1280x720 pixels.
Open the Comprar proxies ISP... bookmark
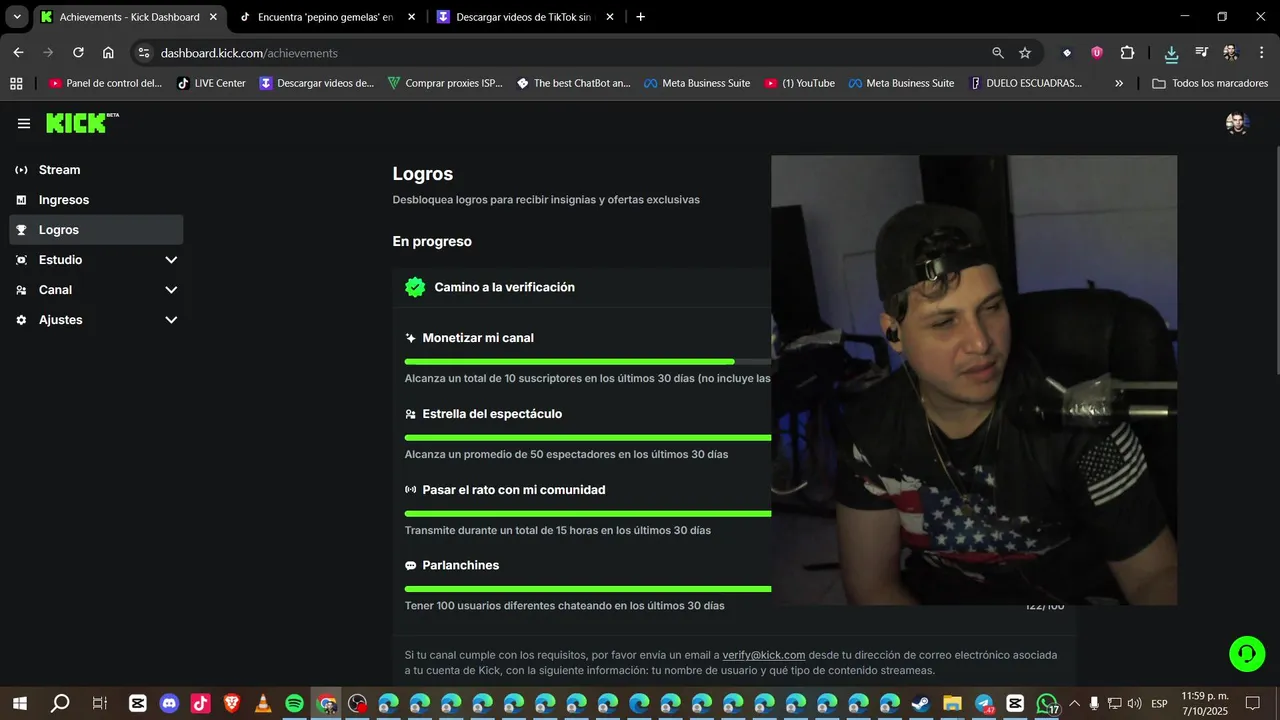coord(445,83)
